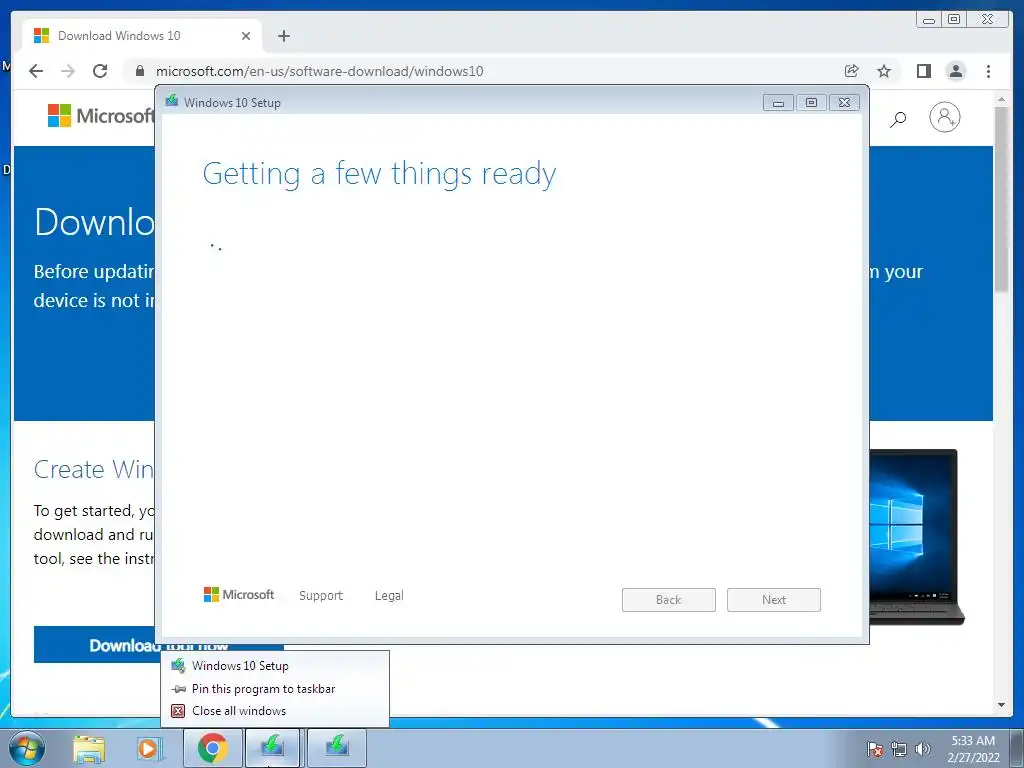1024x768 pixels.
Task: Click the Support link in the Setup window
Action: point(321,596)
